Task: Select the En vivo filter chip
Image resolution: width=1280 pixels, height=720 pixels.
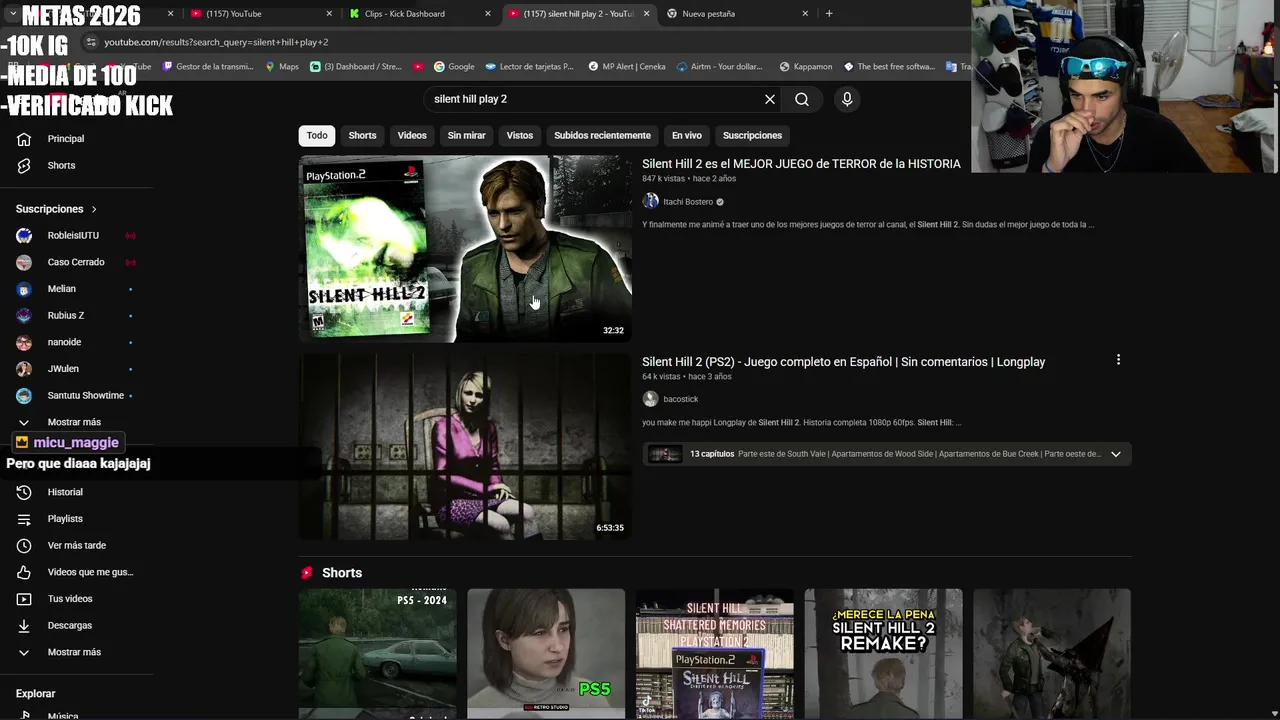Action: pyautogui.click(x=686, y=135)
